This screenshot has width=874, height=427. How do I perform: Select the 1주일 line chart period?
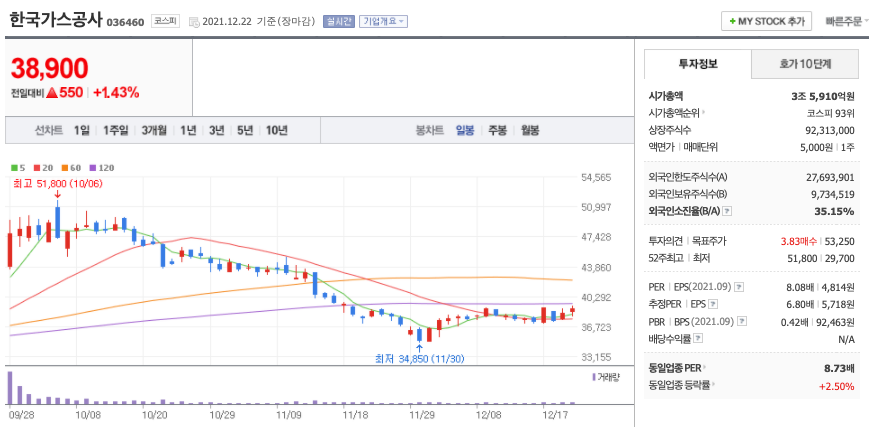[115, 130]
